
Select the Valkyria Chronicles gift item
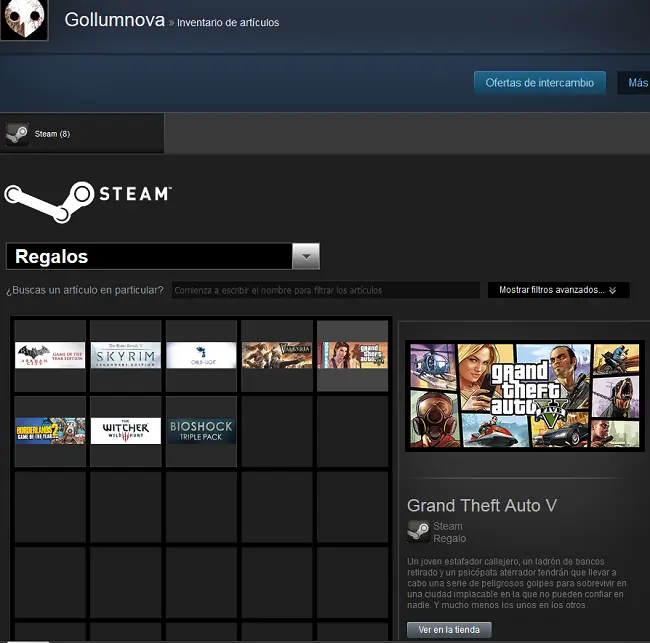coord(277,355)
